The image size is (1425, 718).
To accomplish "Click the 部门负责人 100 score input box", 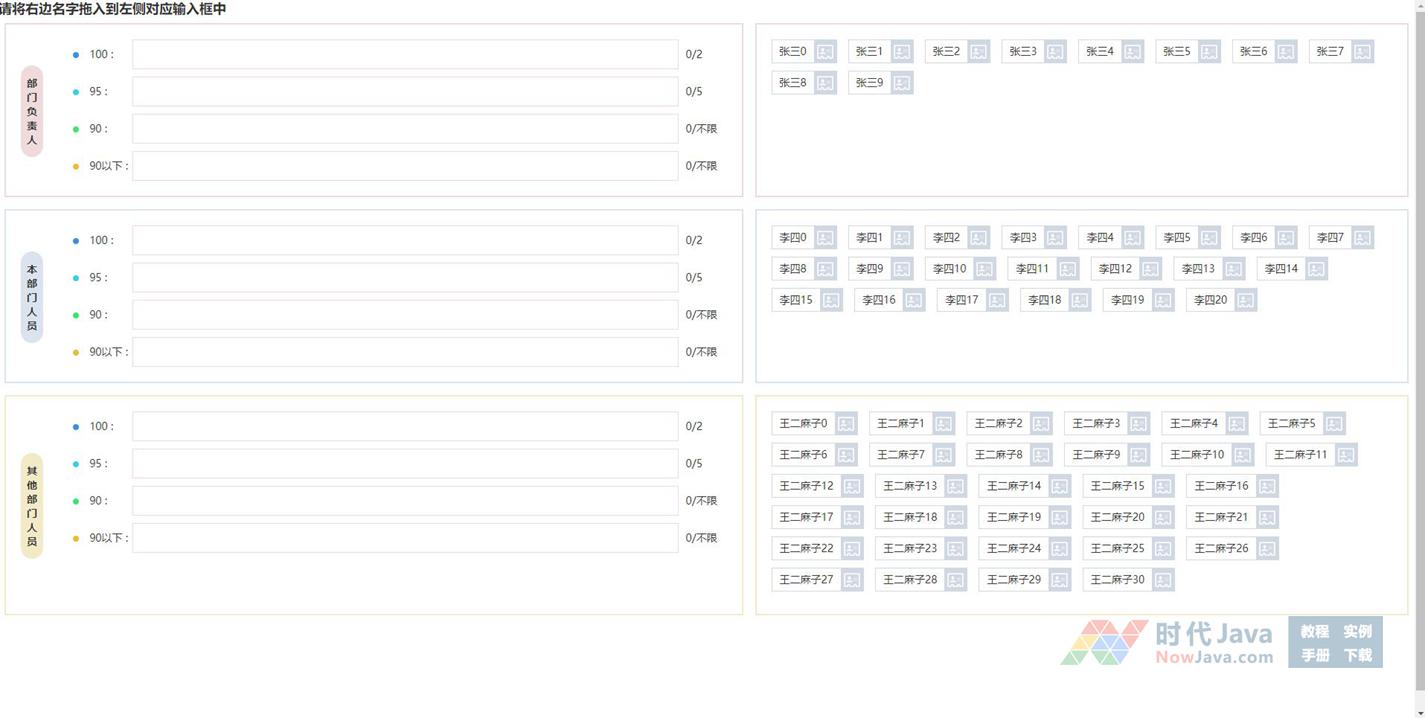I will click(x=405, y=54).
